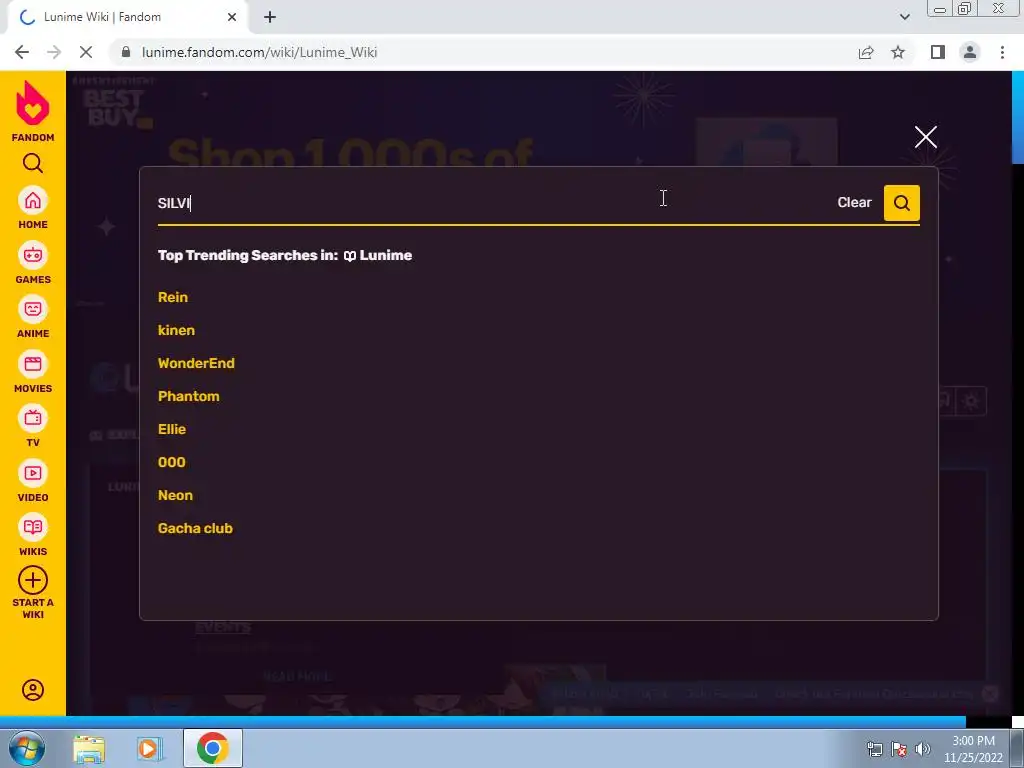Select trending search WonderEnd
The height and width of the screenshot is (768, 1024).
pyautogui.click(x=196, y=363)
